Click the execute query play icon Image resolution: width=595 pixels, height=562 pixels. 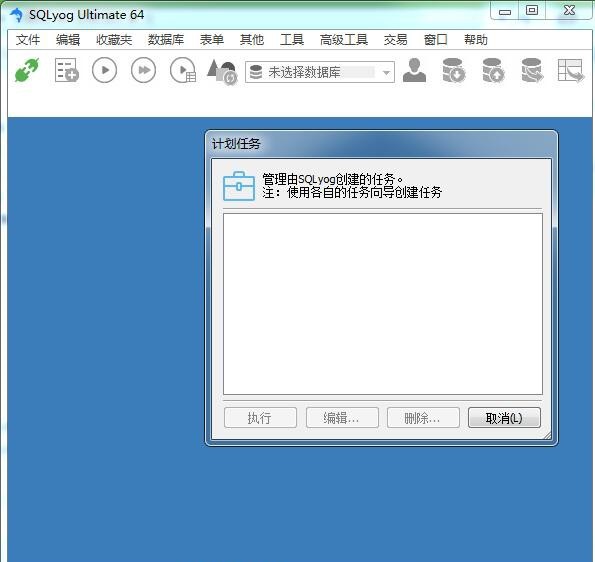tap(104, 70)
